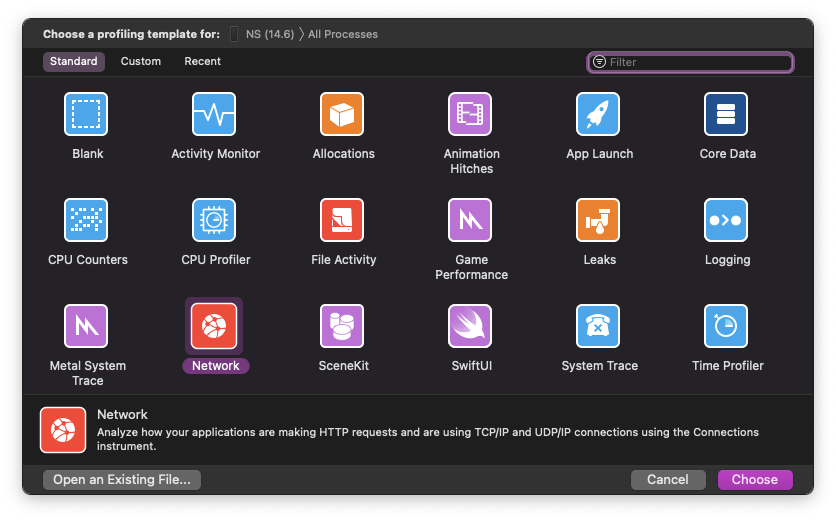Click the Leaks label text
Viewport: 836px width, 521px height.
(599, 260)
